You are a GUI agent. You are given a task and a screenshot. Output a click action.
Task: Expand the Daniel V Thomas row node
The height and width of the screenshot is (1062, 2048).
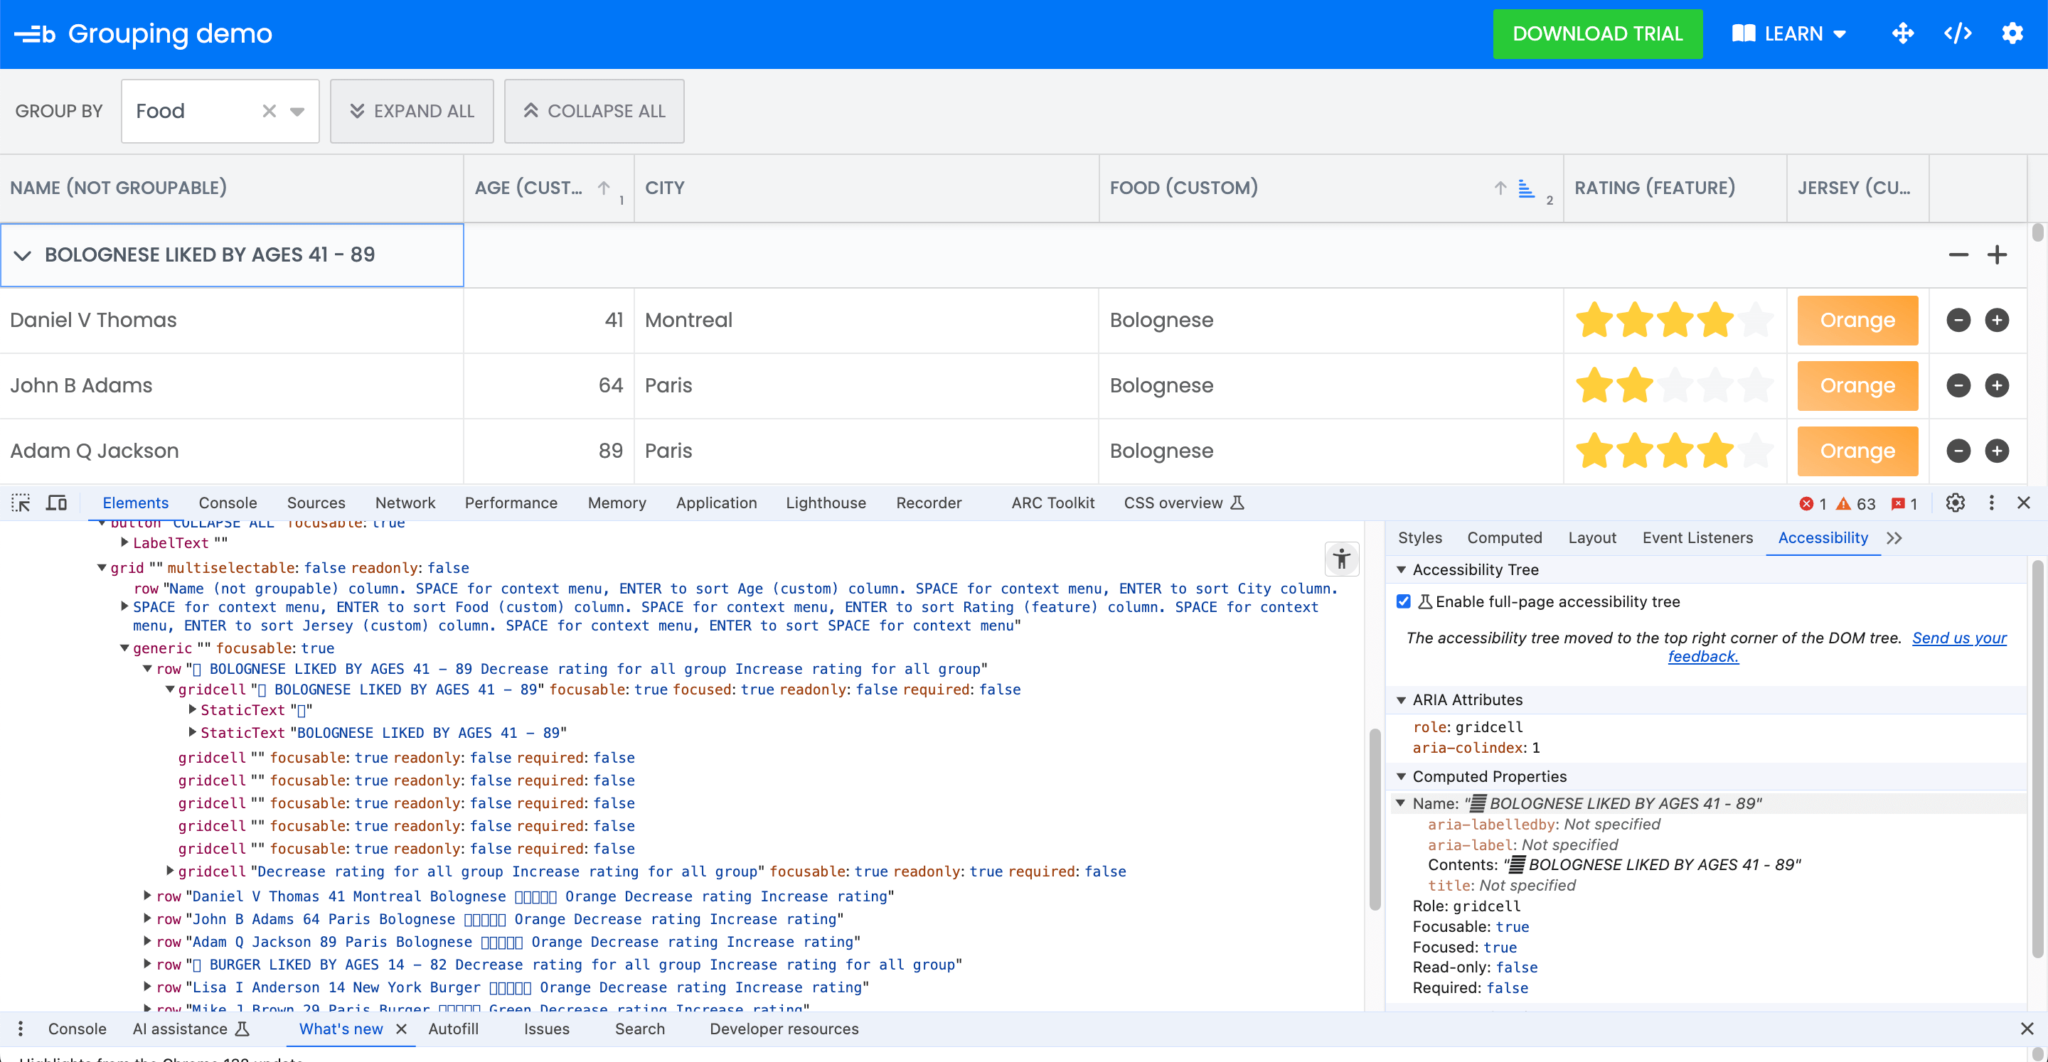(147, 896)
